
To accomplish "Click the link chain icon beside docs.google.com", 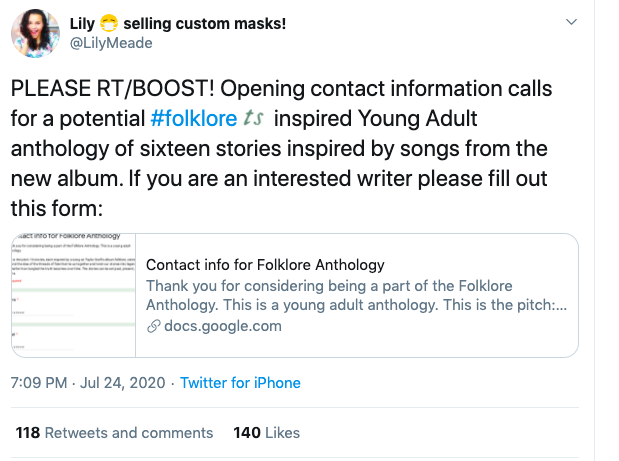I will point(154,326).
